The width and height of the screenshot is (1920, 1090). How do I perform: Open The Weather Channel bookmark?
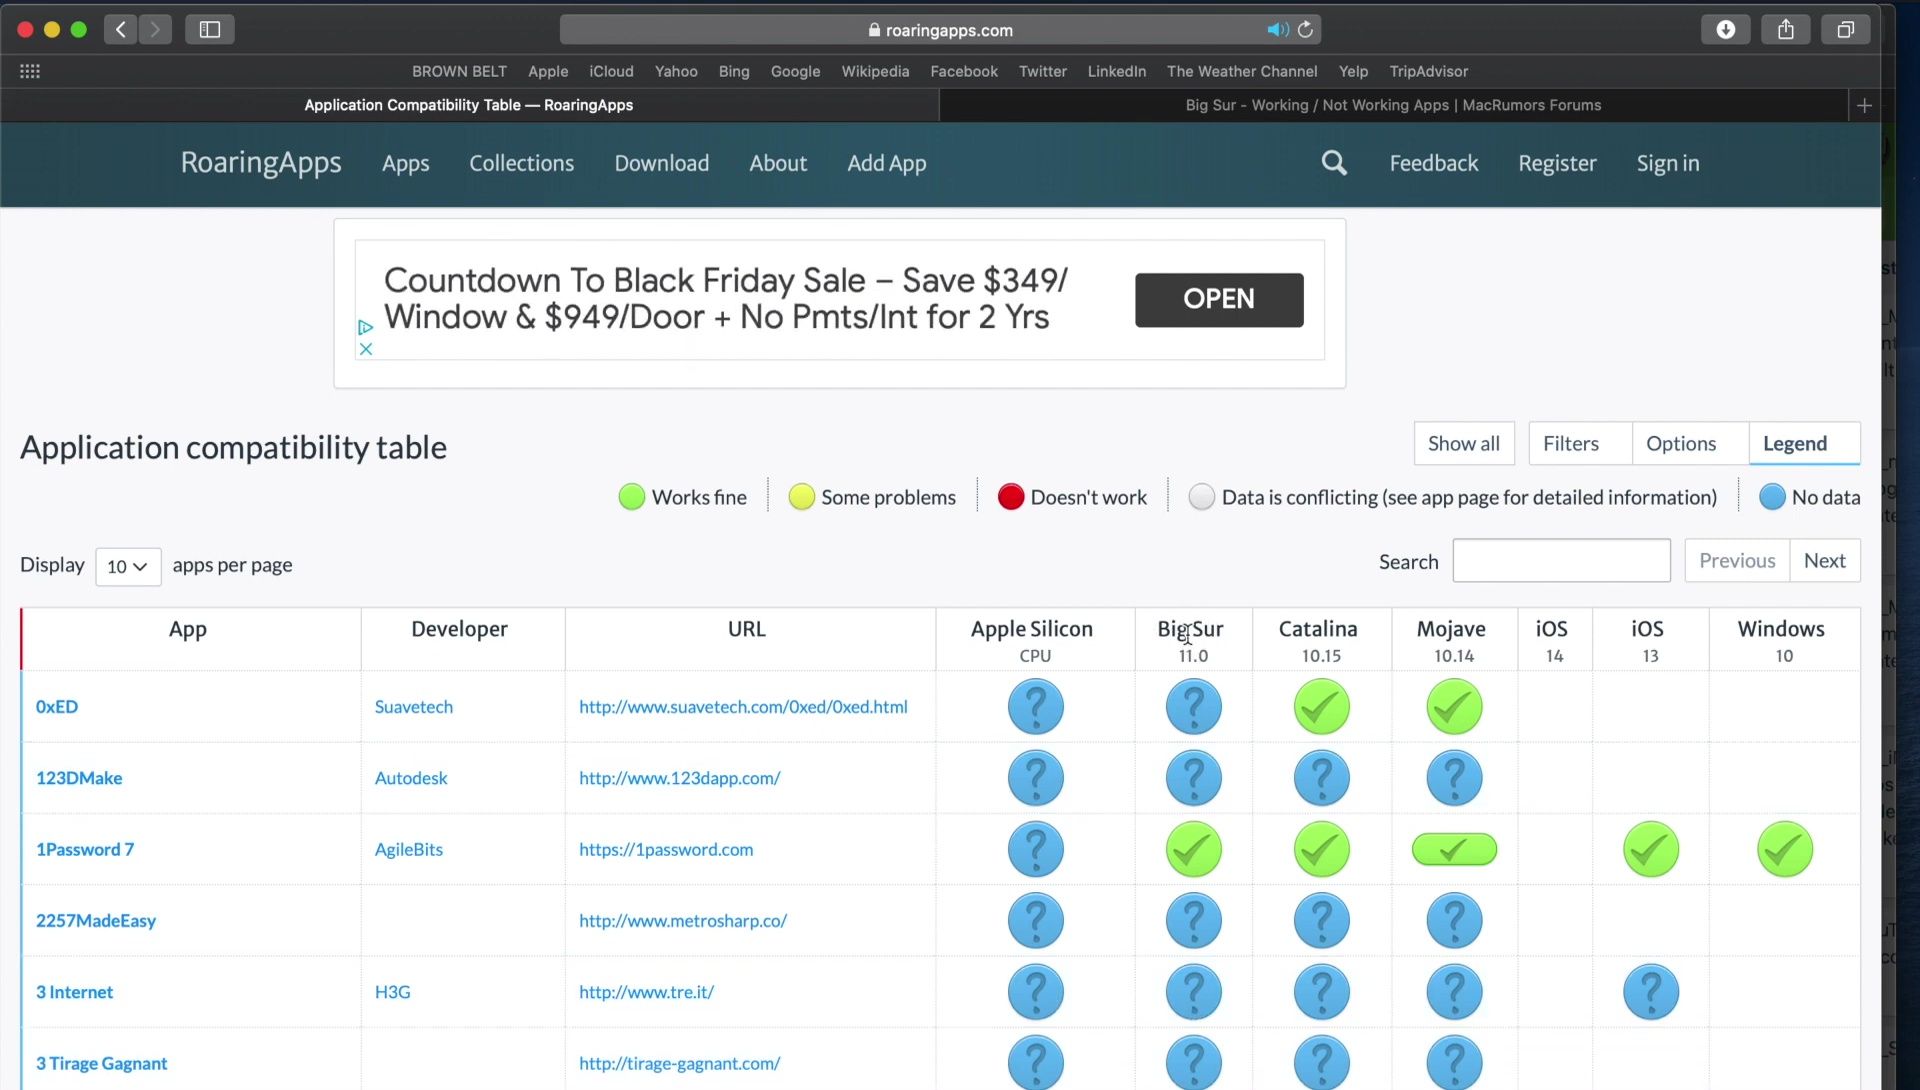pyautogui.click(x=1242, y=71)
